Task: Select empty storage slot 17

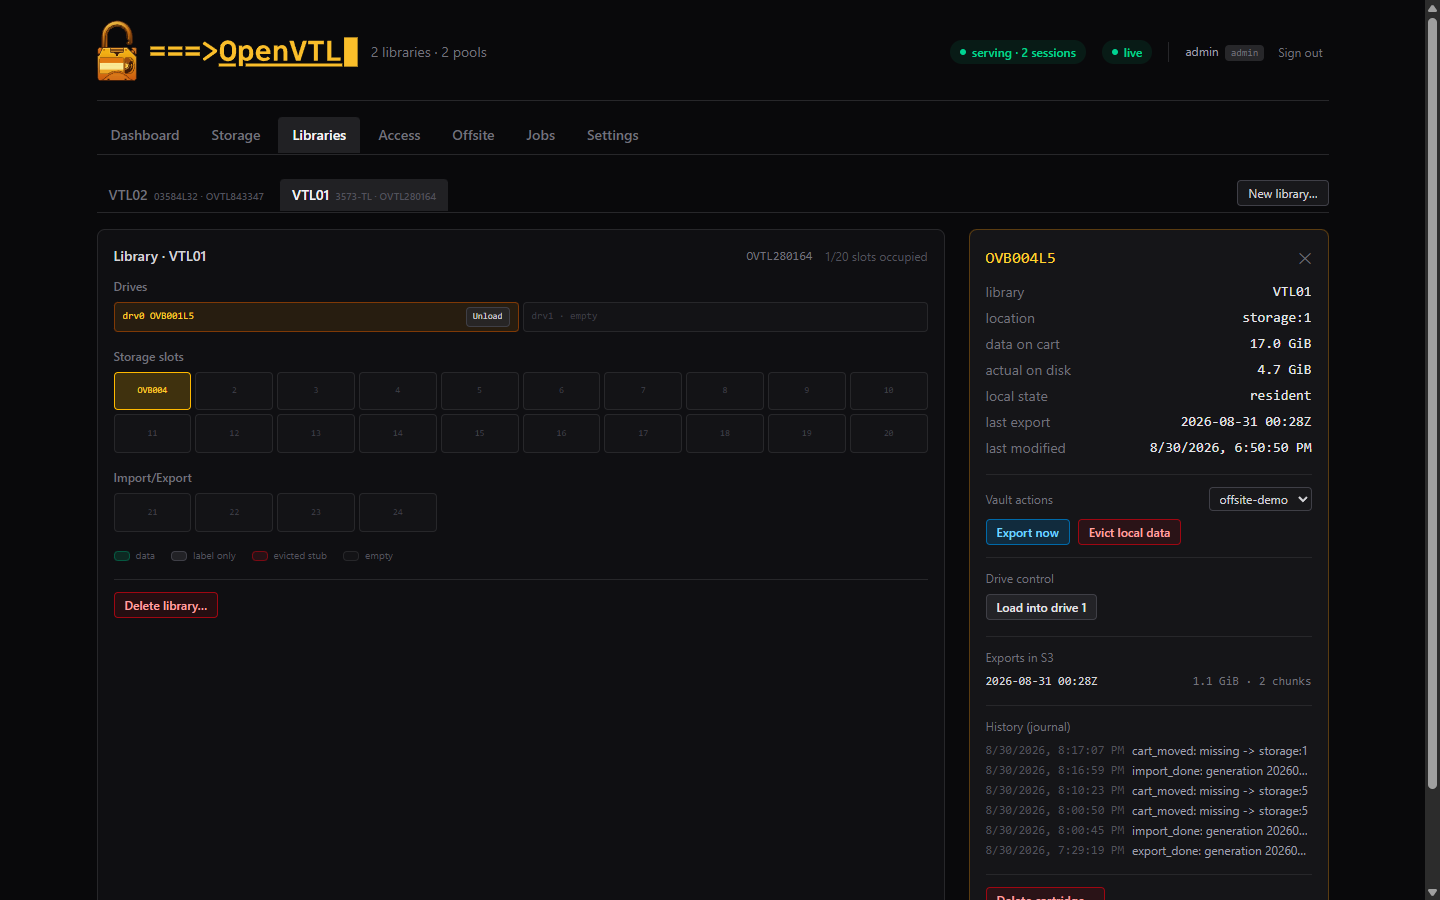Action: point(643,434)
